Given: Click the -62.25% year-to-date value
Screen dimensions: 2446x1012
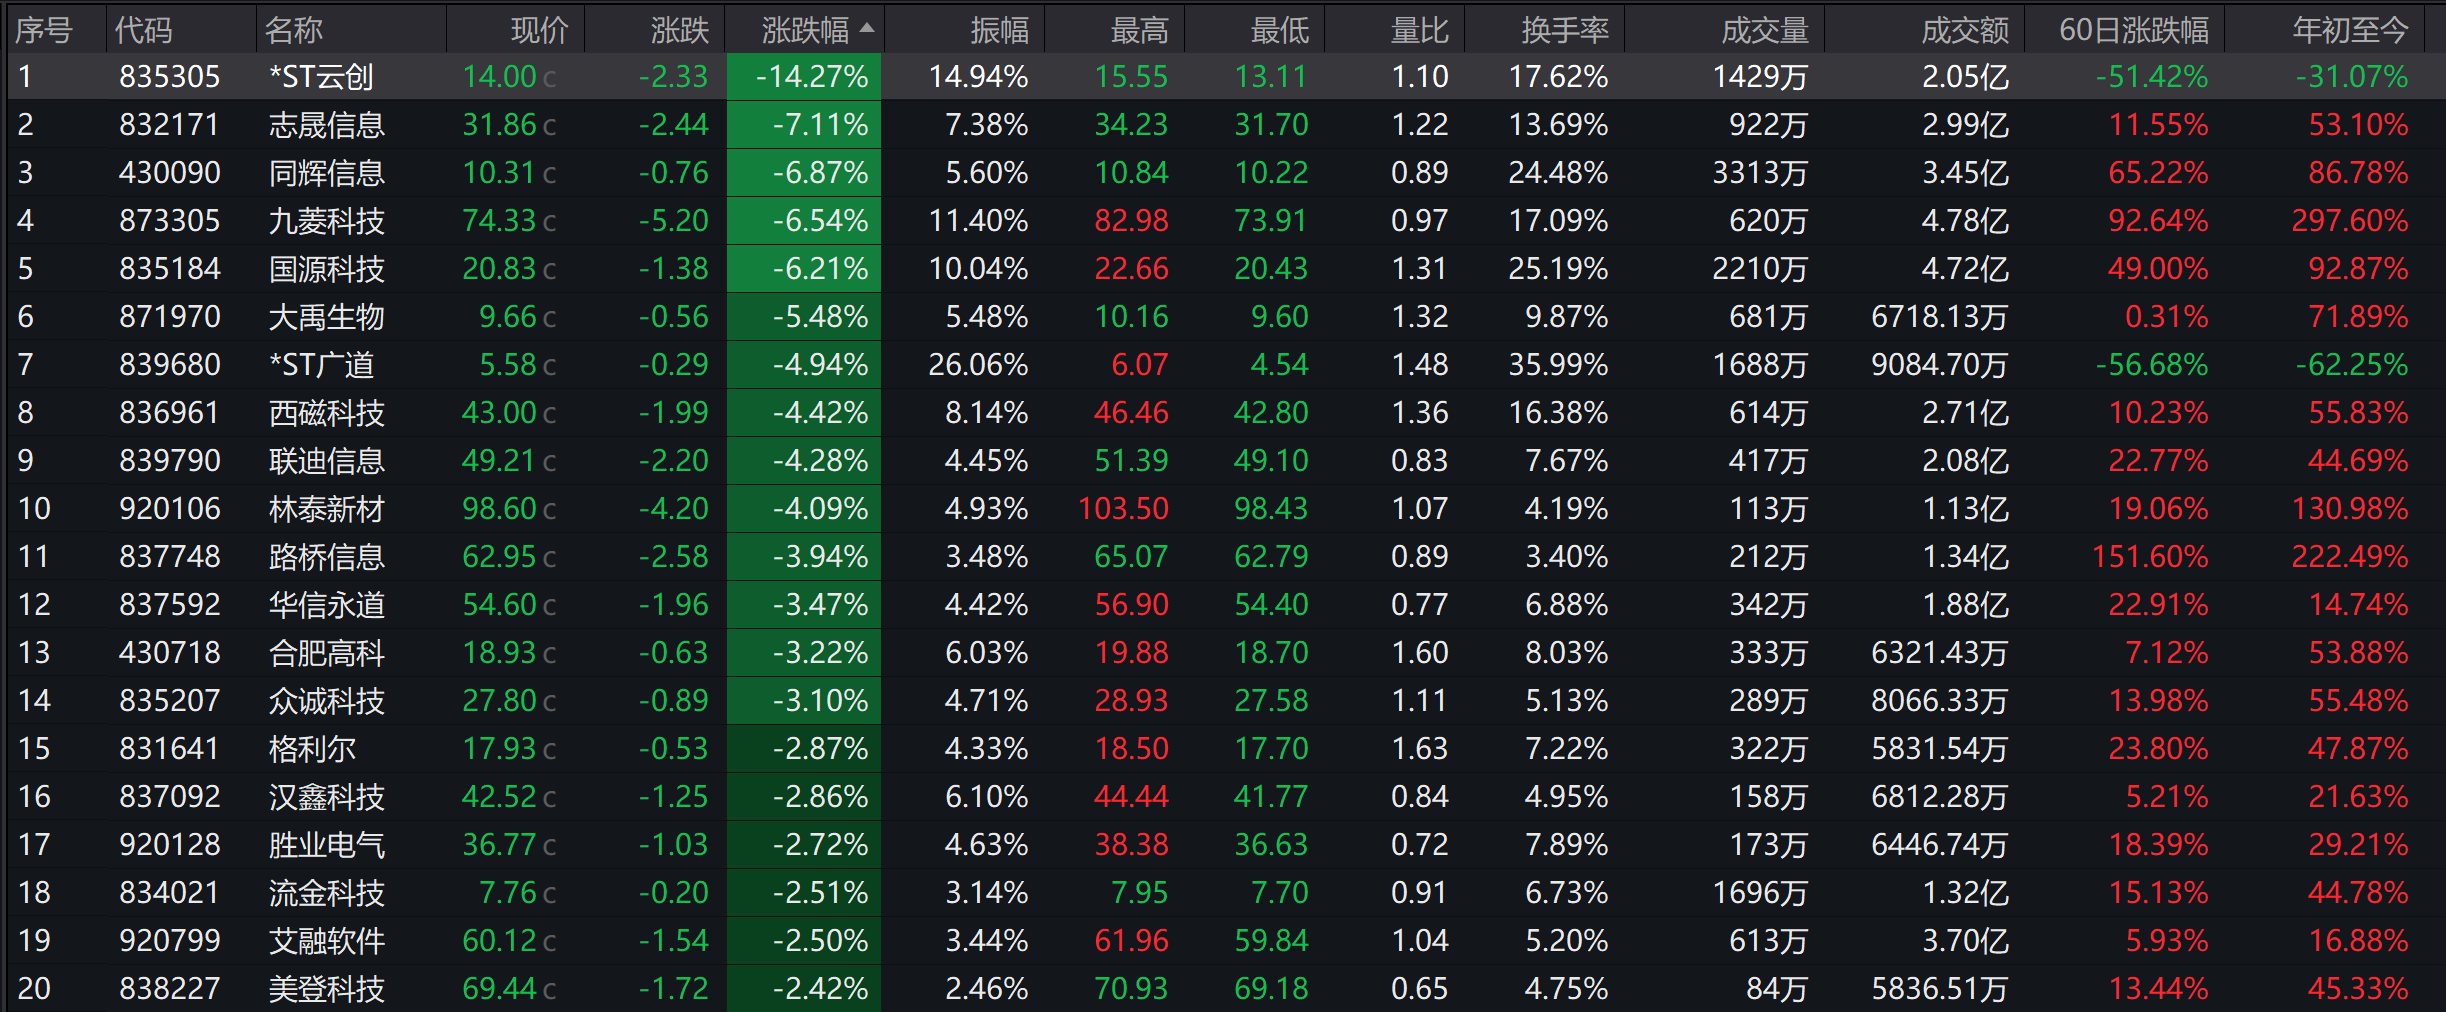Looking at the screenshot, I should coord(2352,365).
